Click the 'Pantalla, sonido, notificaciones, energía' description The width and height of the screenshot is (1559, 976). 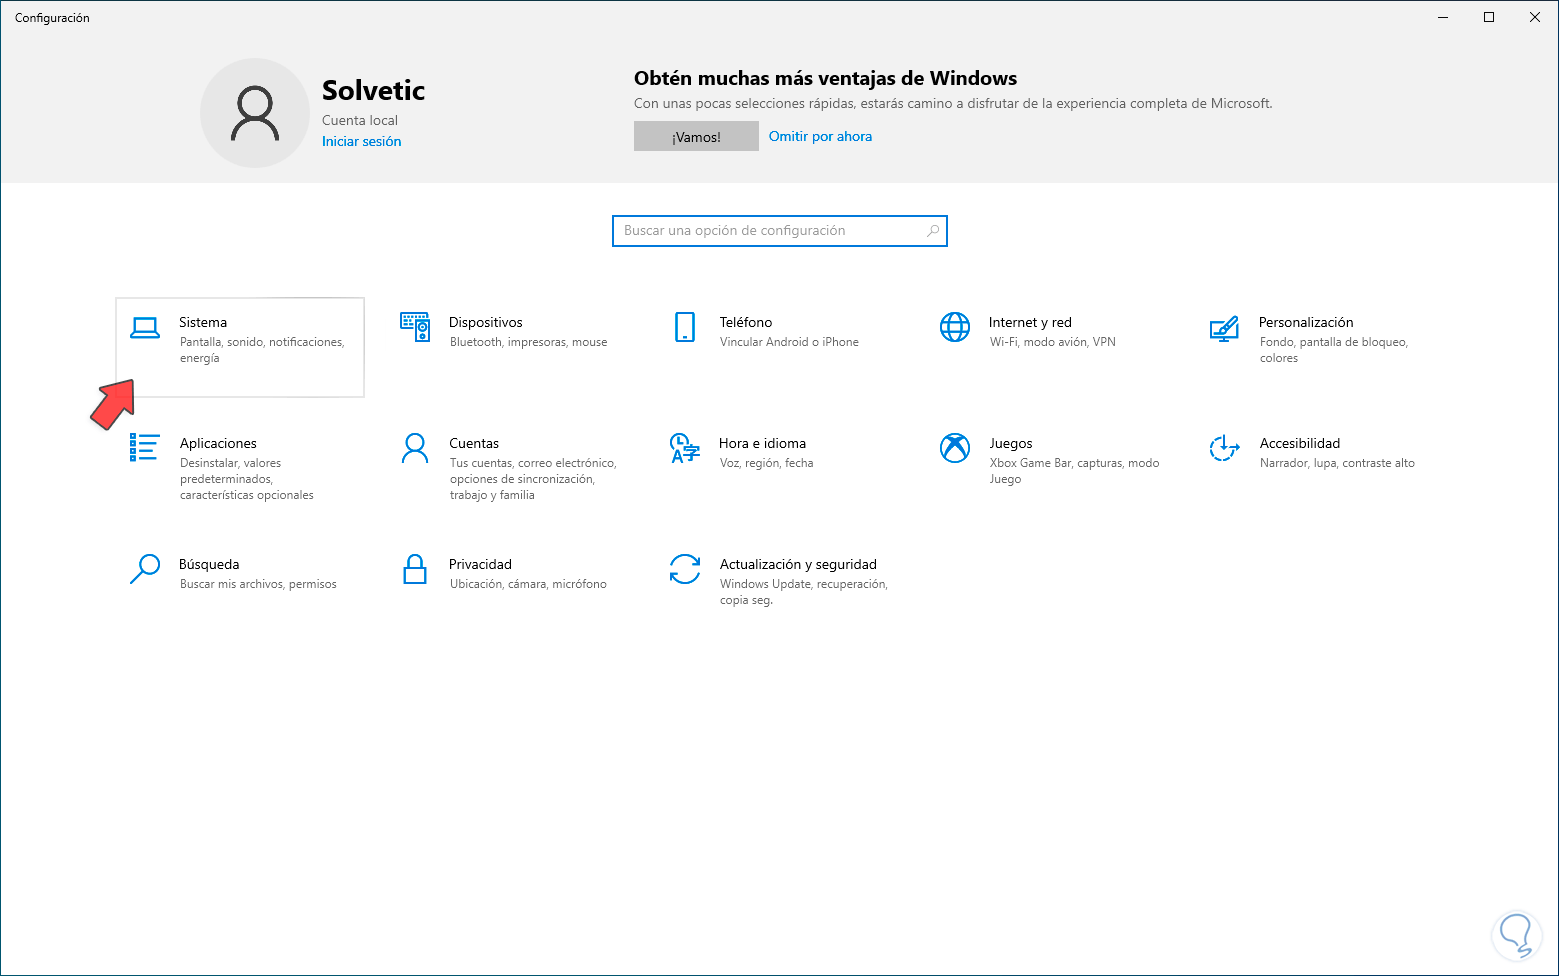point(262,350)
